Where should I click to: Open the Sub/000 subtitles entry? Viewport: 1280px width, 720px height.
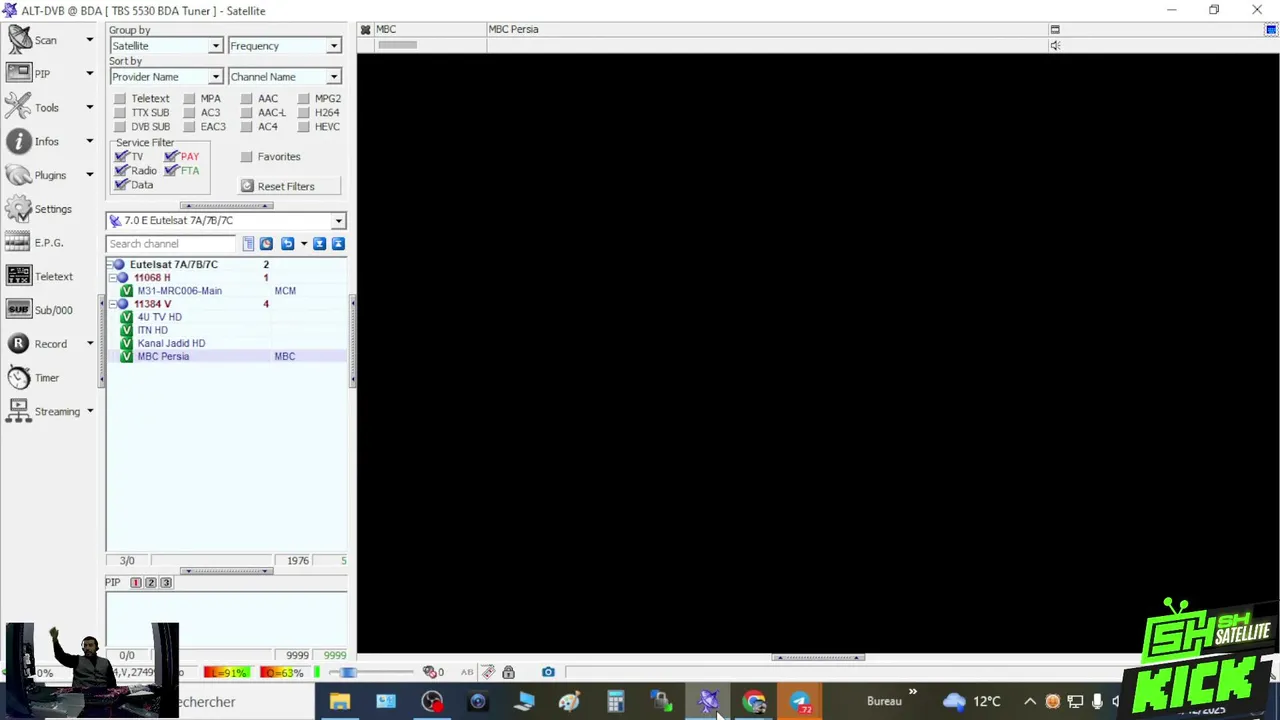pos(38,310)
